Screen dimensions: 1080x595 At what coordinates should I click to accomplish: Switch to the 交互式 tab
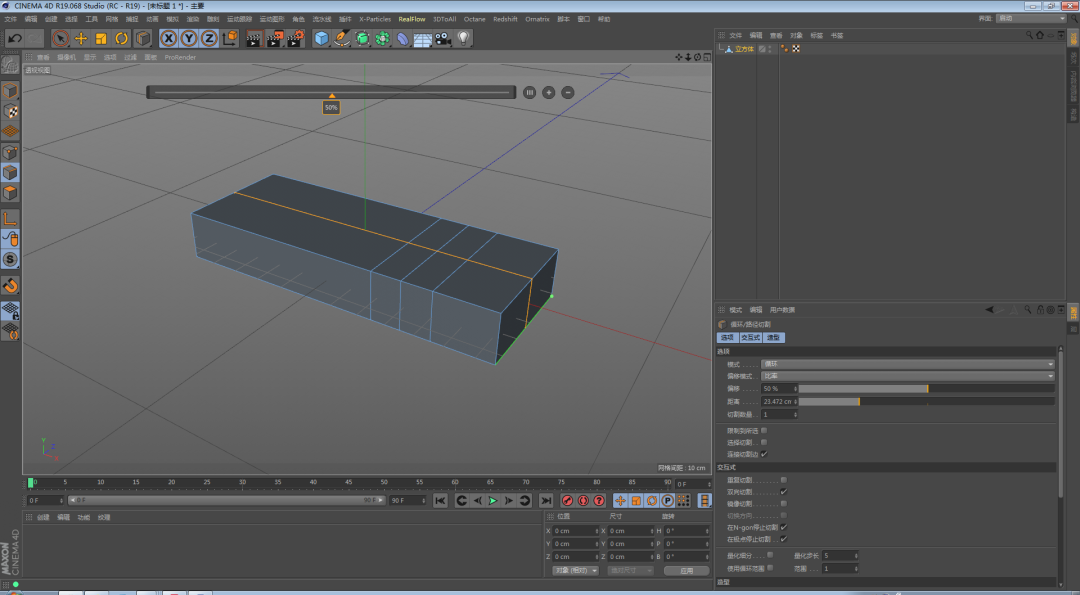tap(751, 338)
